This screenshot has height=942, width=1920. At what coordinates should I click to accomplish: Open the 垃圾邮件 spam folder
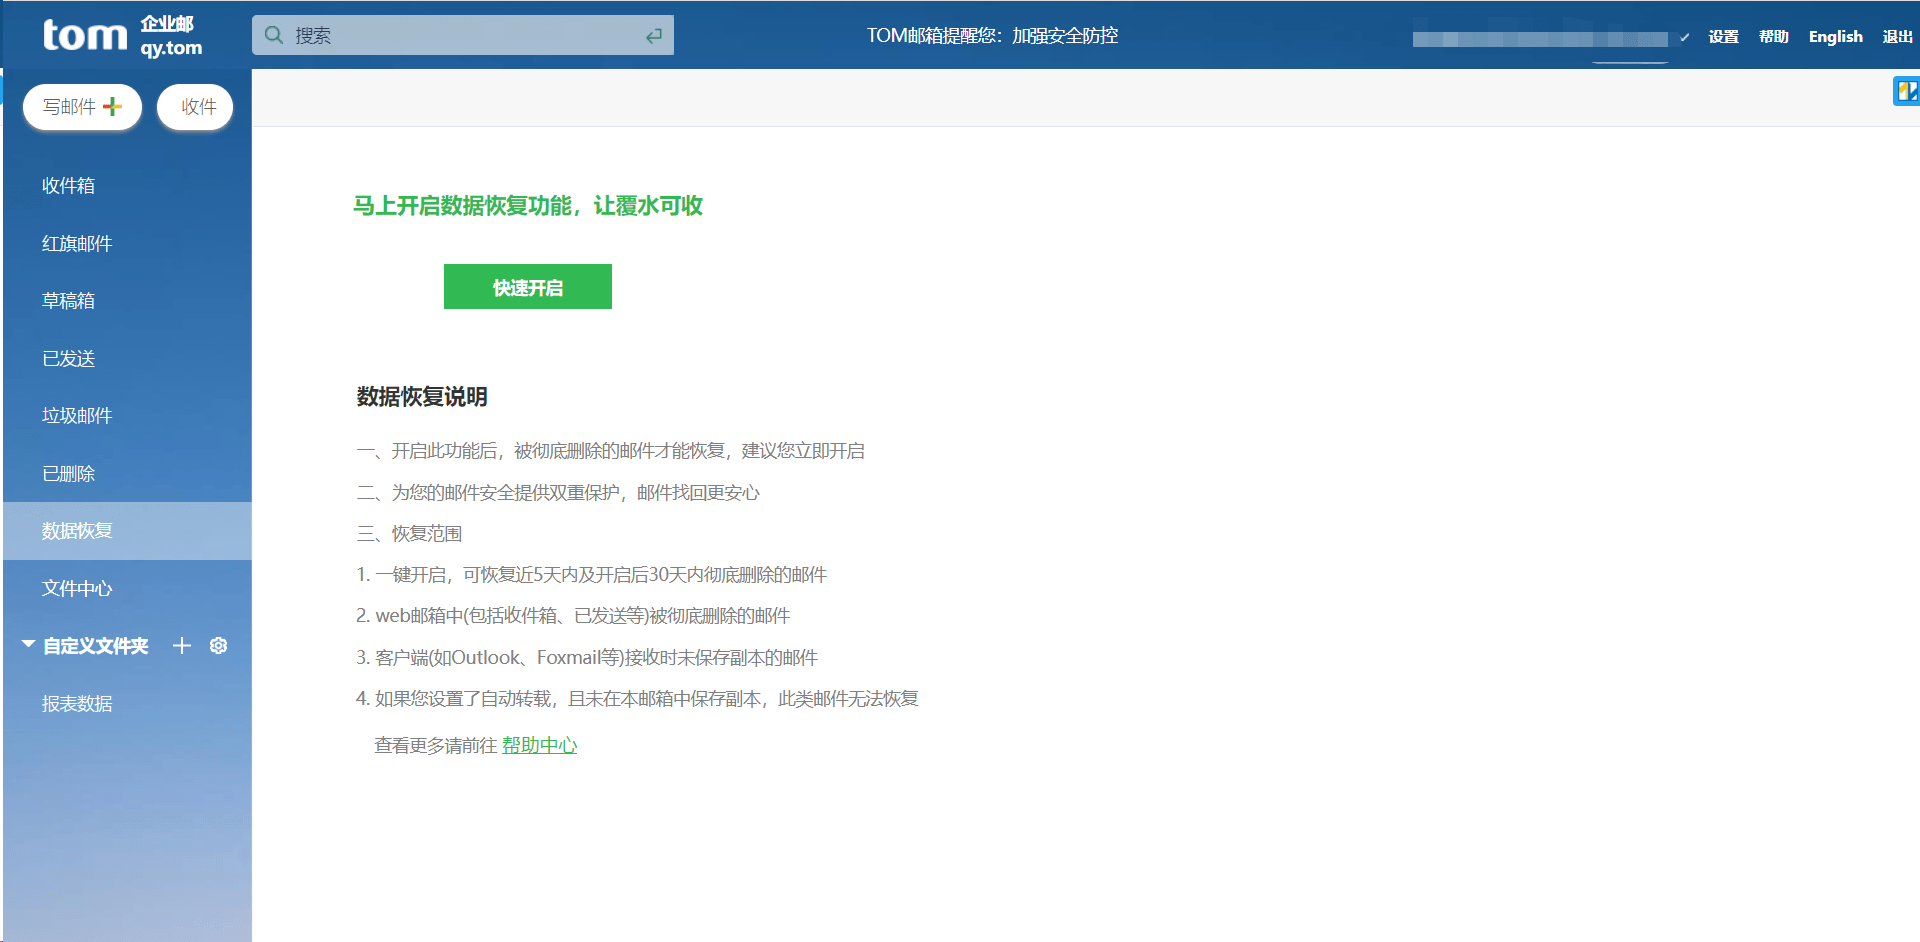point(77,416)
